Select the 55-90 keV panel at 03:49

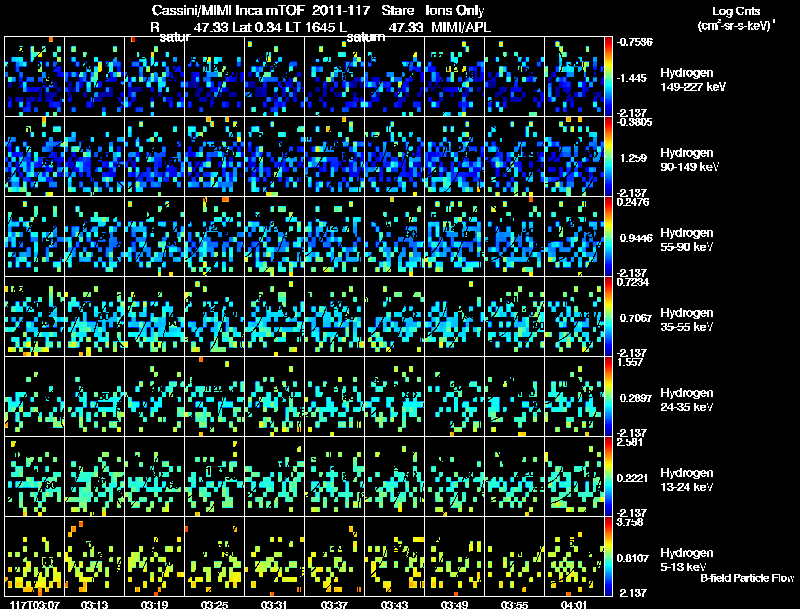coord(455,237)
